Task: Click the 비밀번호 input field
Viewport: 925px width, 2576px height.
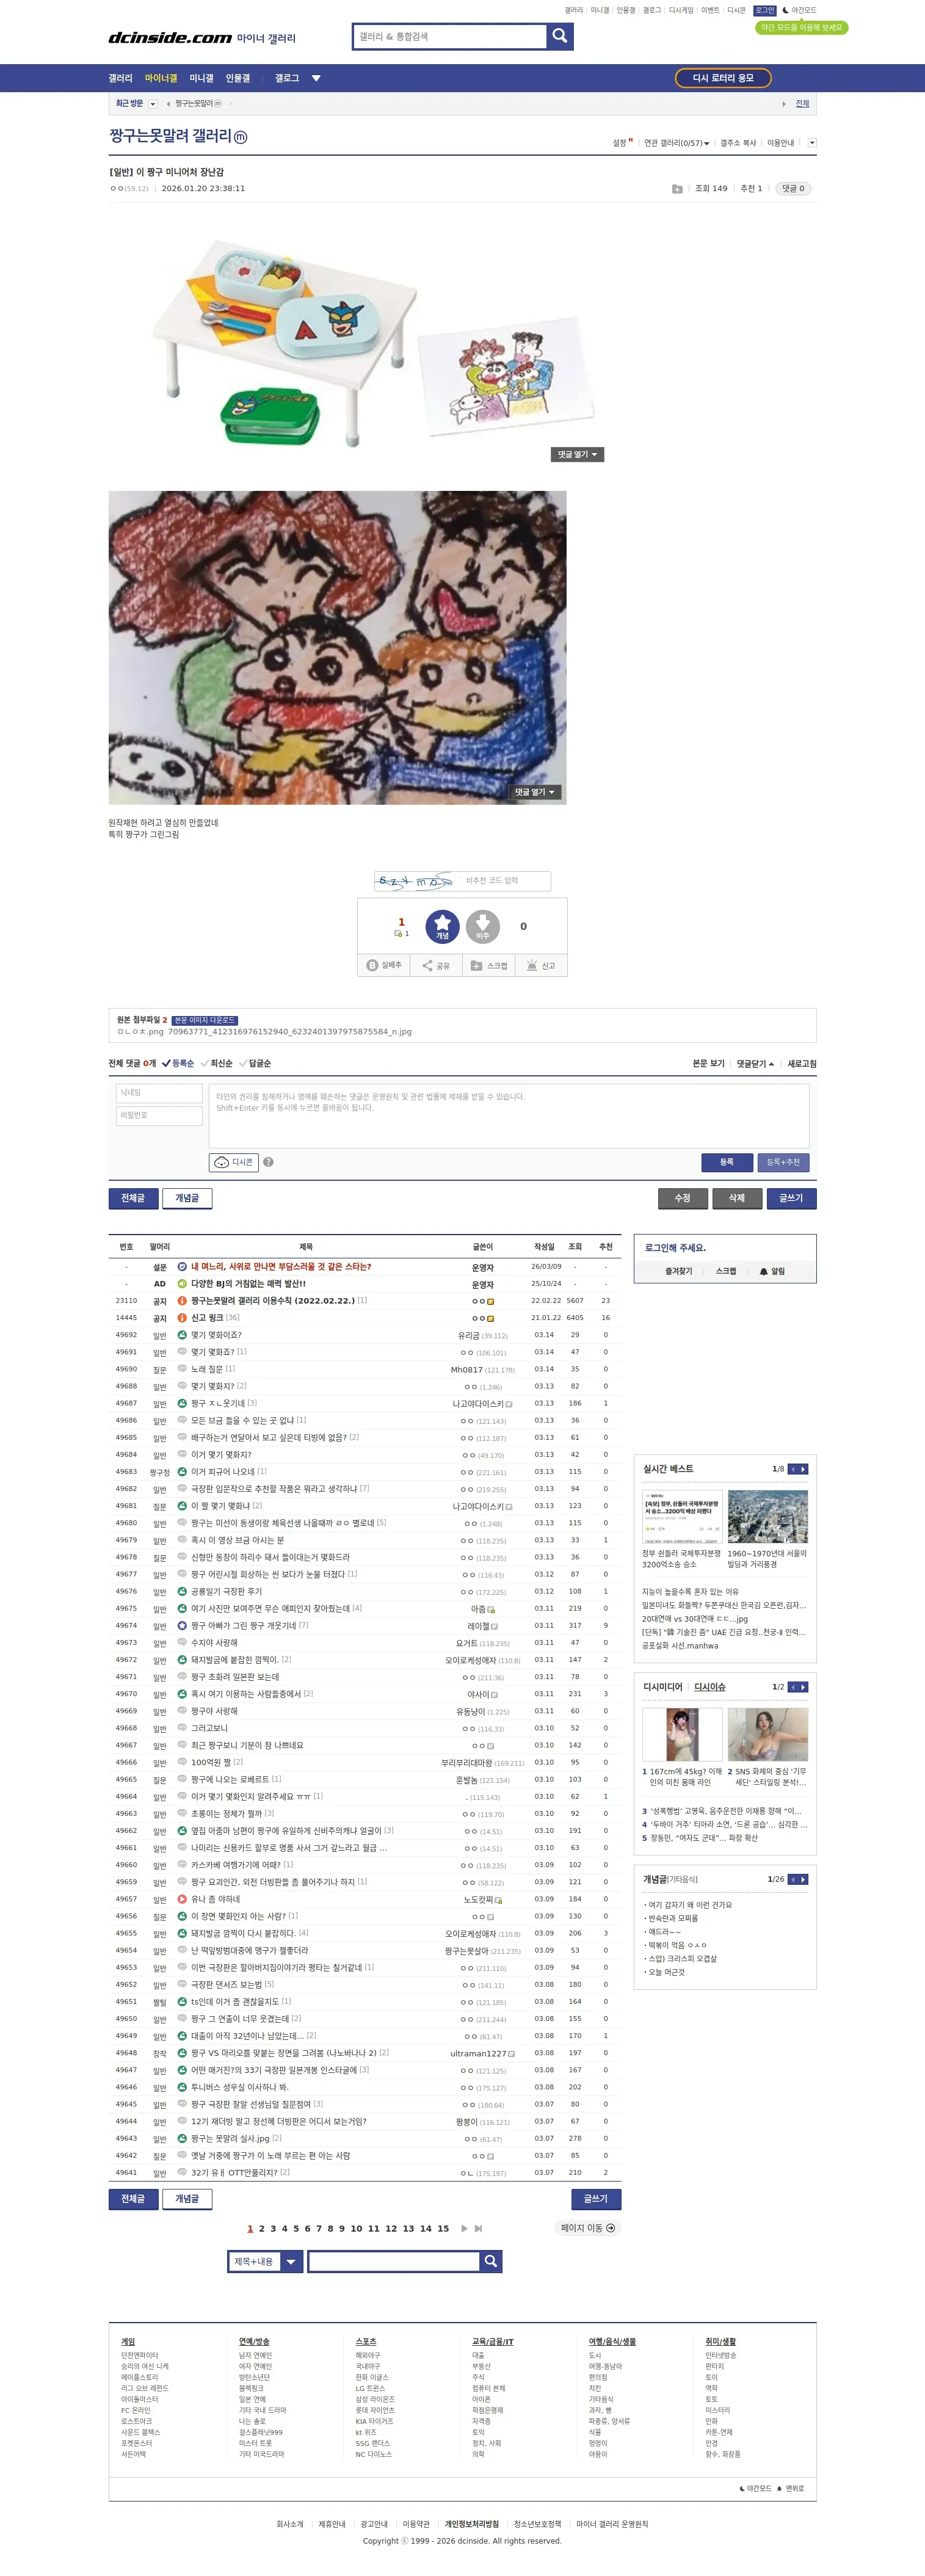Action: pos(160,1115)
